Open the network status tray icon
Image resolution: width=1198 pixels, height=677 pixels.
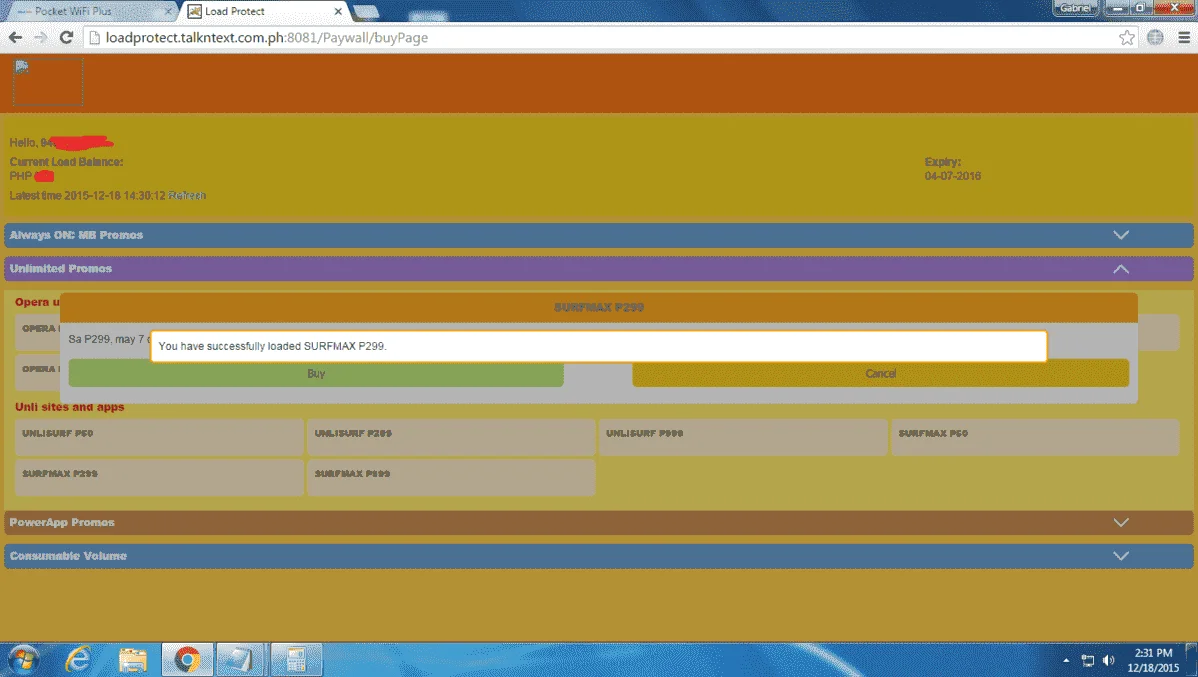coord(1087,660)
